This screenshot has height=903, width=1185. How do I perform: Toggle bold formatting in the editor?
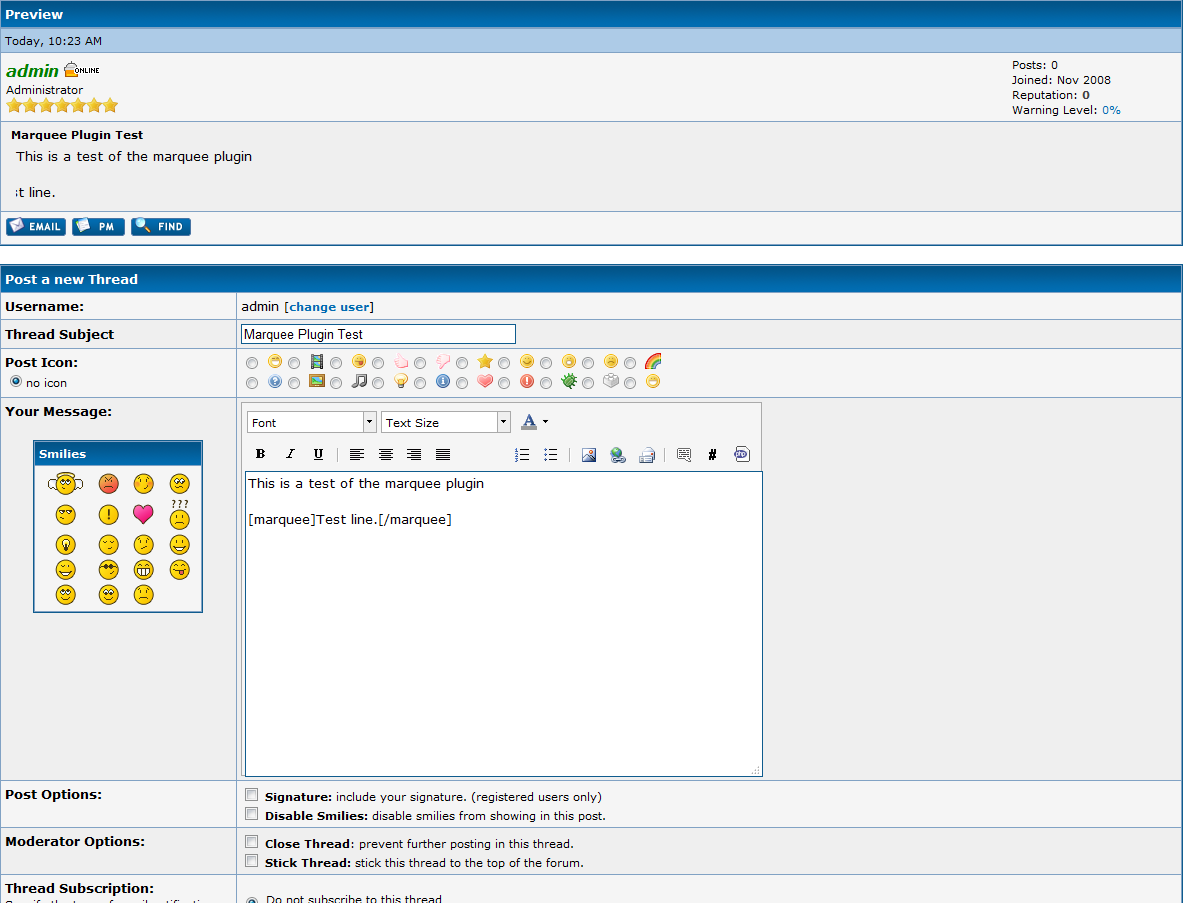[x=260, y=454]
